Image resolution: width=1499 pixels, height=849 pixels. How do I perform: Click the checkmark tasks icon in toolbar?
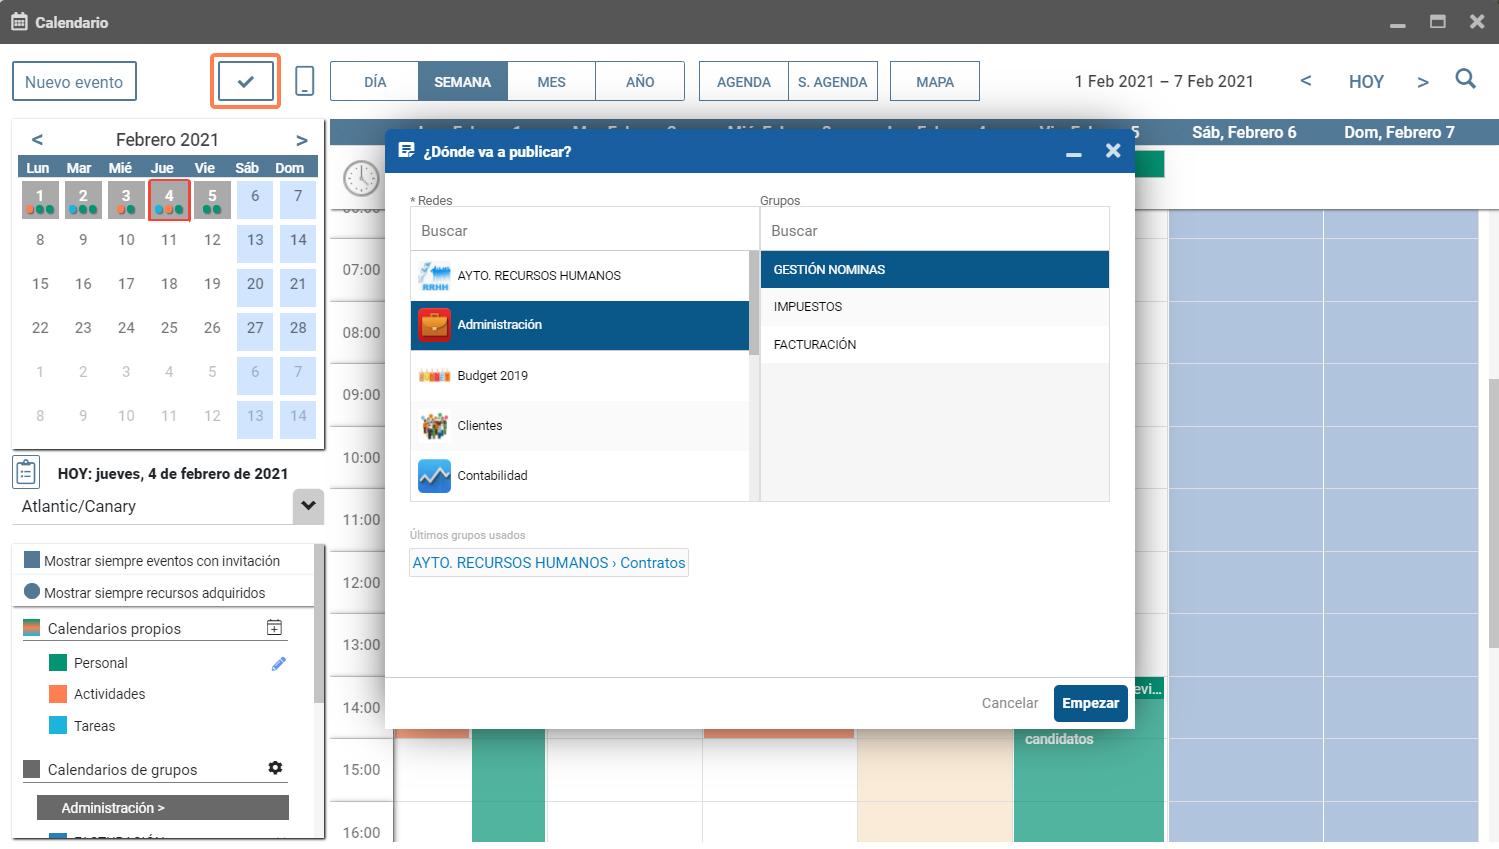[246, 82]
